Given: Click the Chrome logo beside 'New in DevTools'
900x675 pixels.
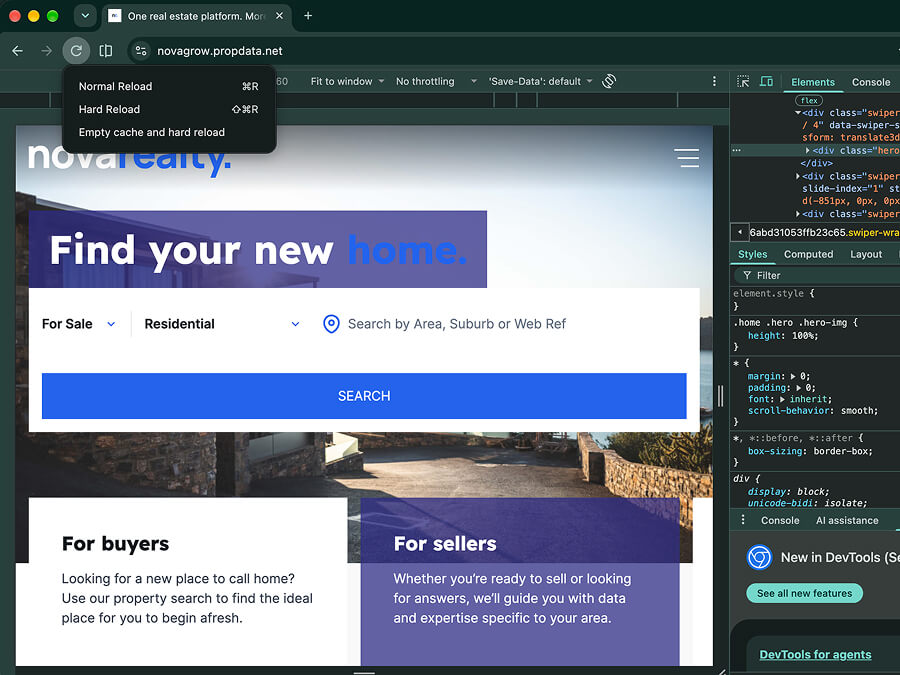Looking at the screenshot, I should 759,557.
